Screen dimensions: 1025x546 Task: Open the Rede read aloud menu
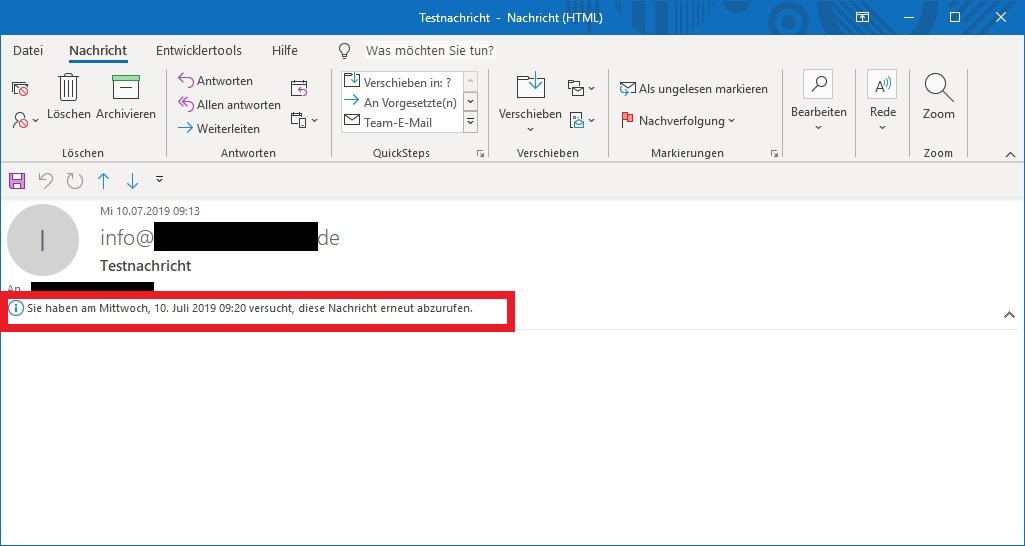click(x=882, y=101)
